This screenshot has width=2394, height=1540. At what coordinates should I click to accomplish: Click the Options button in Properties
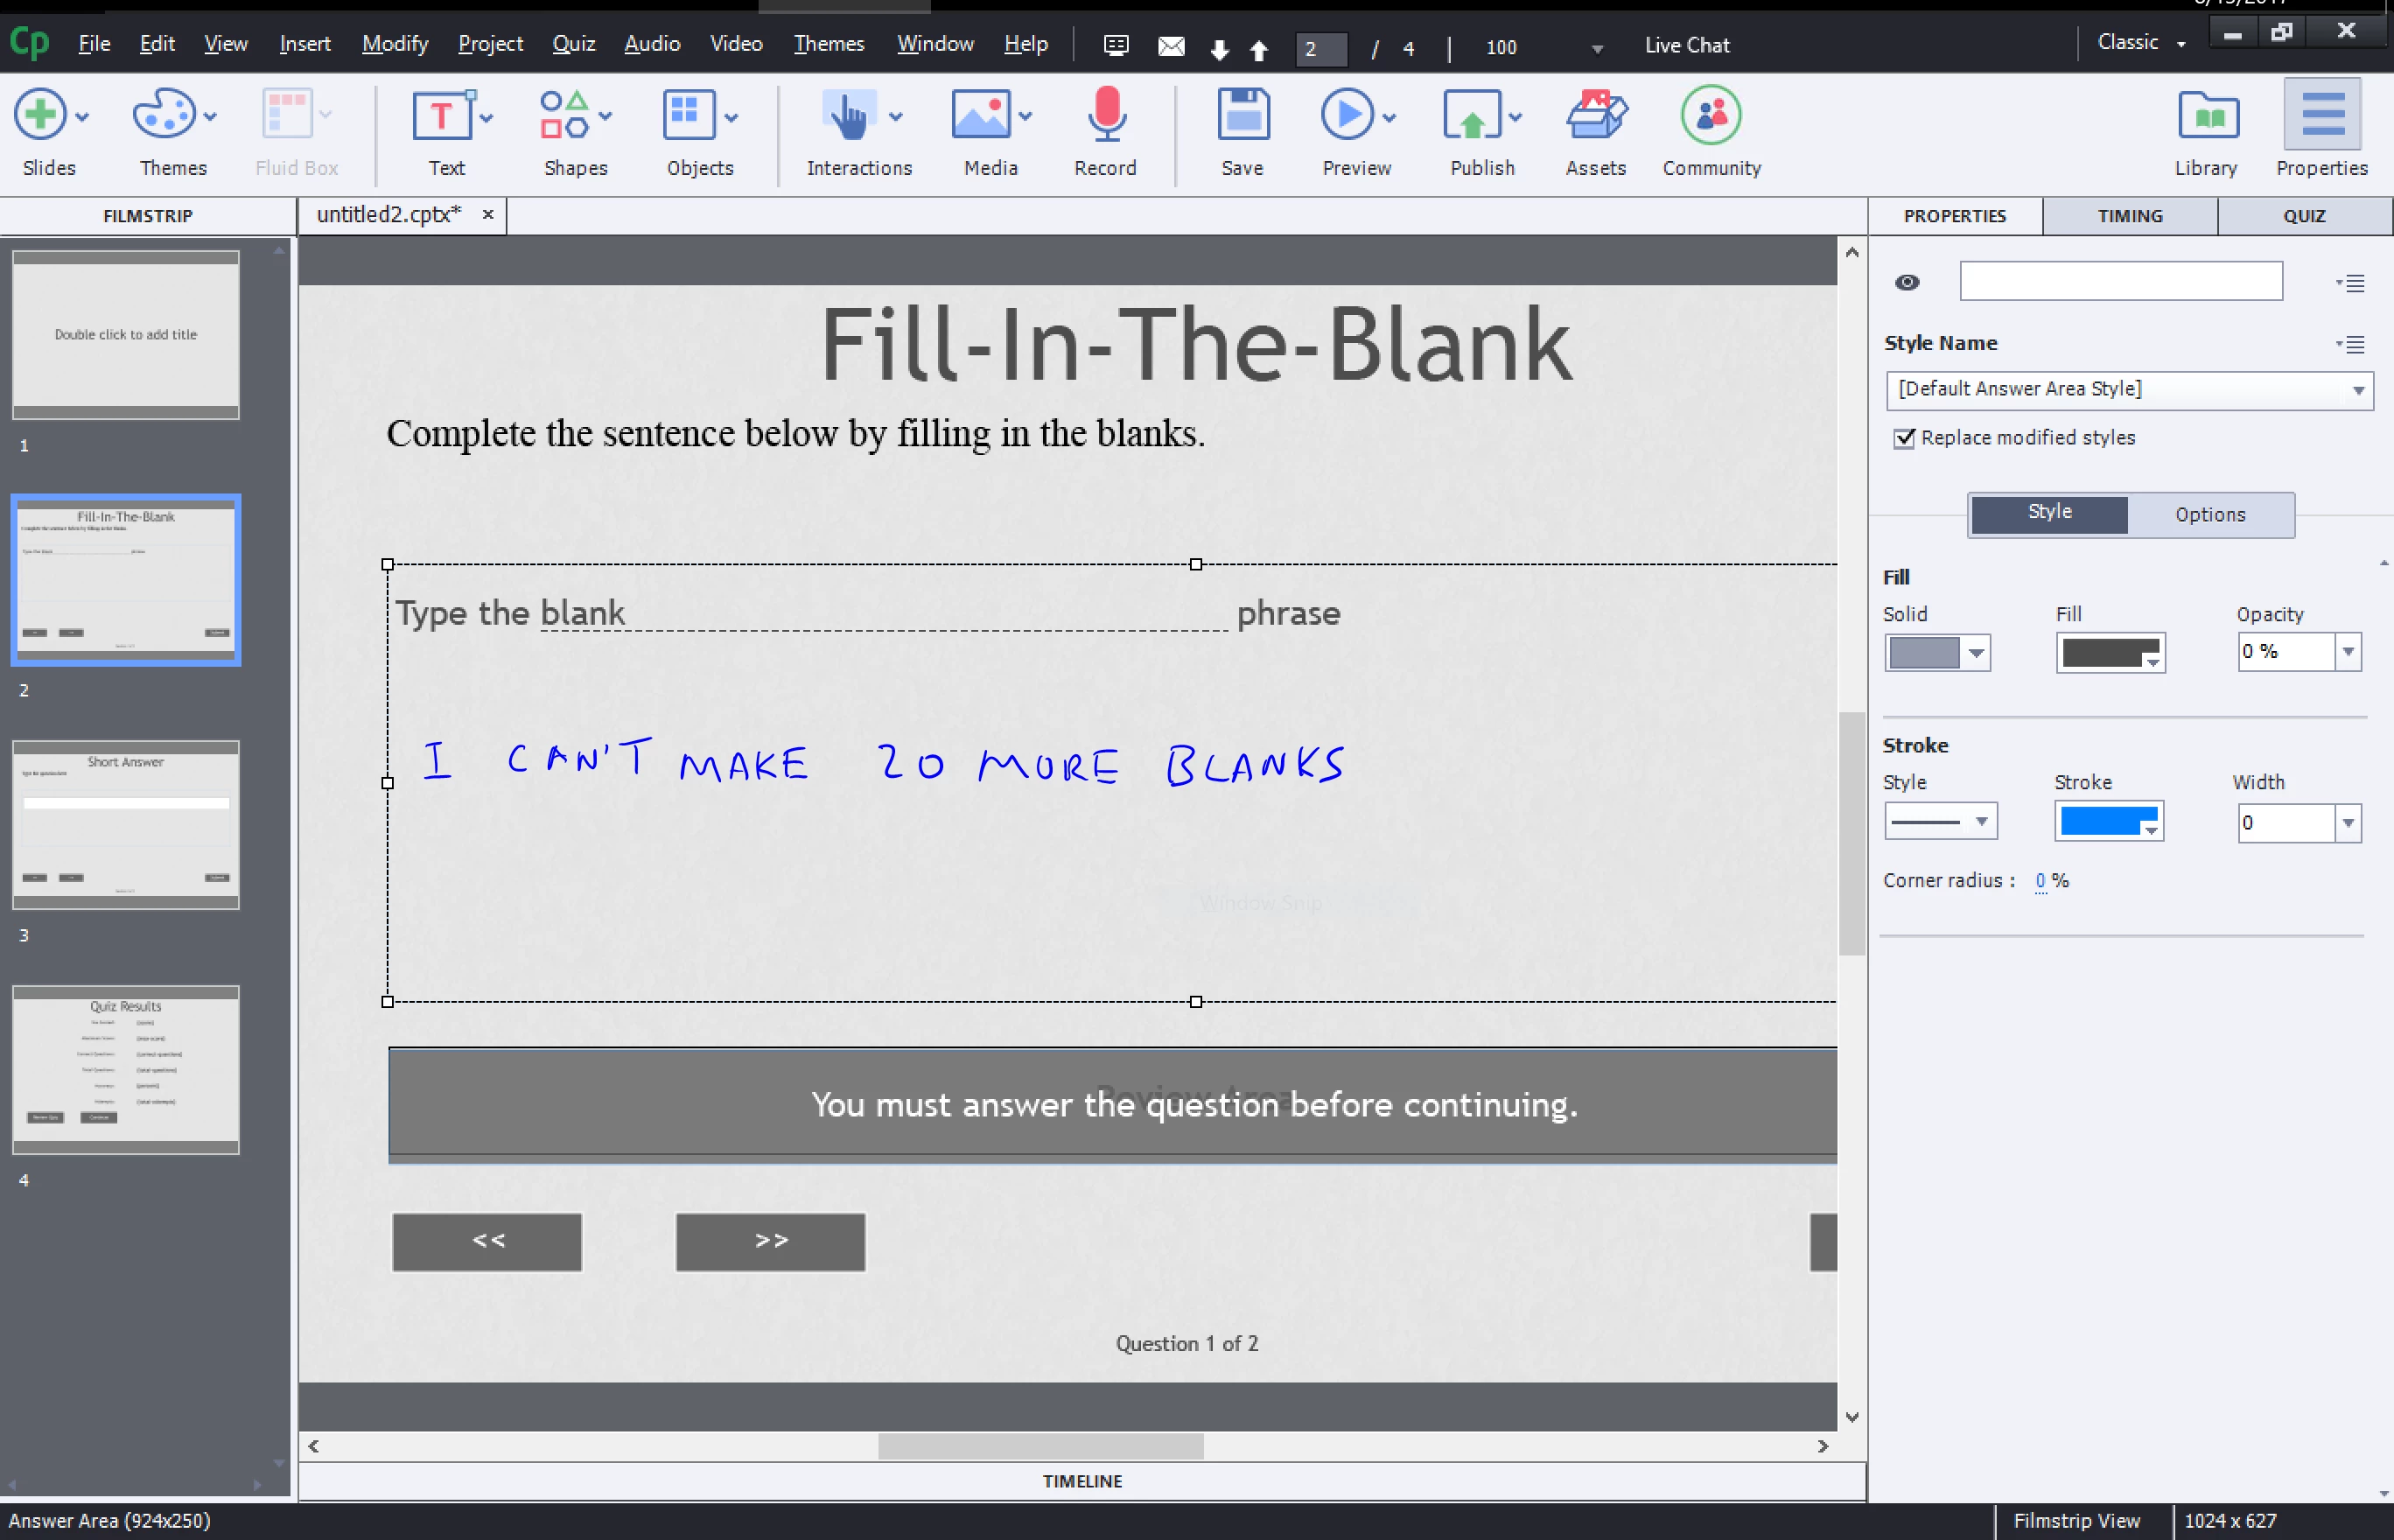2210,514
